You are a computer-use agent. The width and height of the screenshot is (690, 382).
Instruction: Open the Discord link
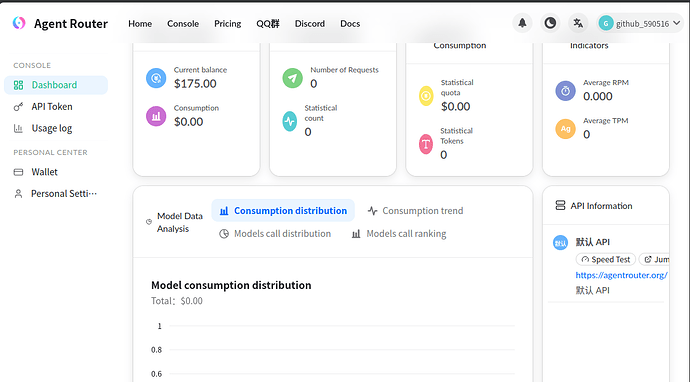click(310, 24)
